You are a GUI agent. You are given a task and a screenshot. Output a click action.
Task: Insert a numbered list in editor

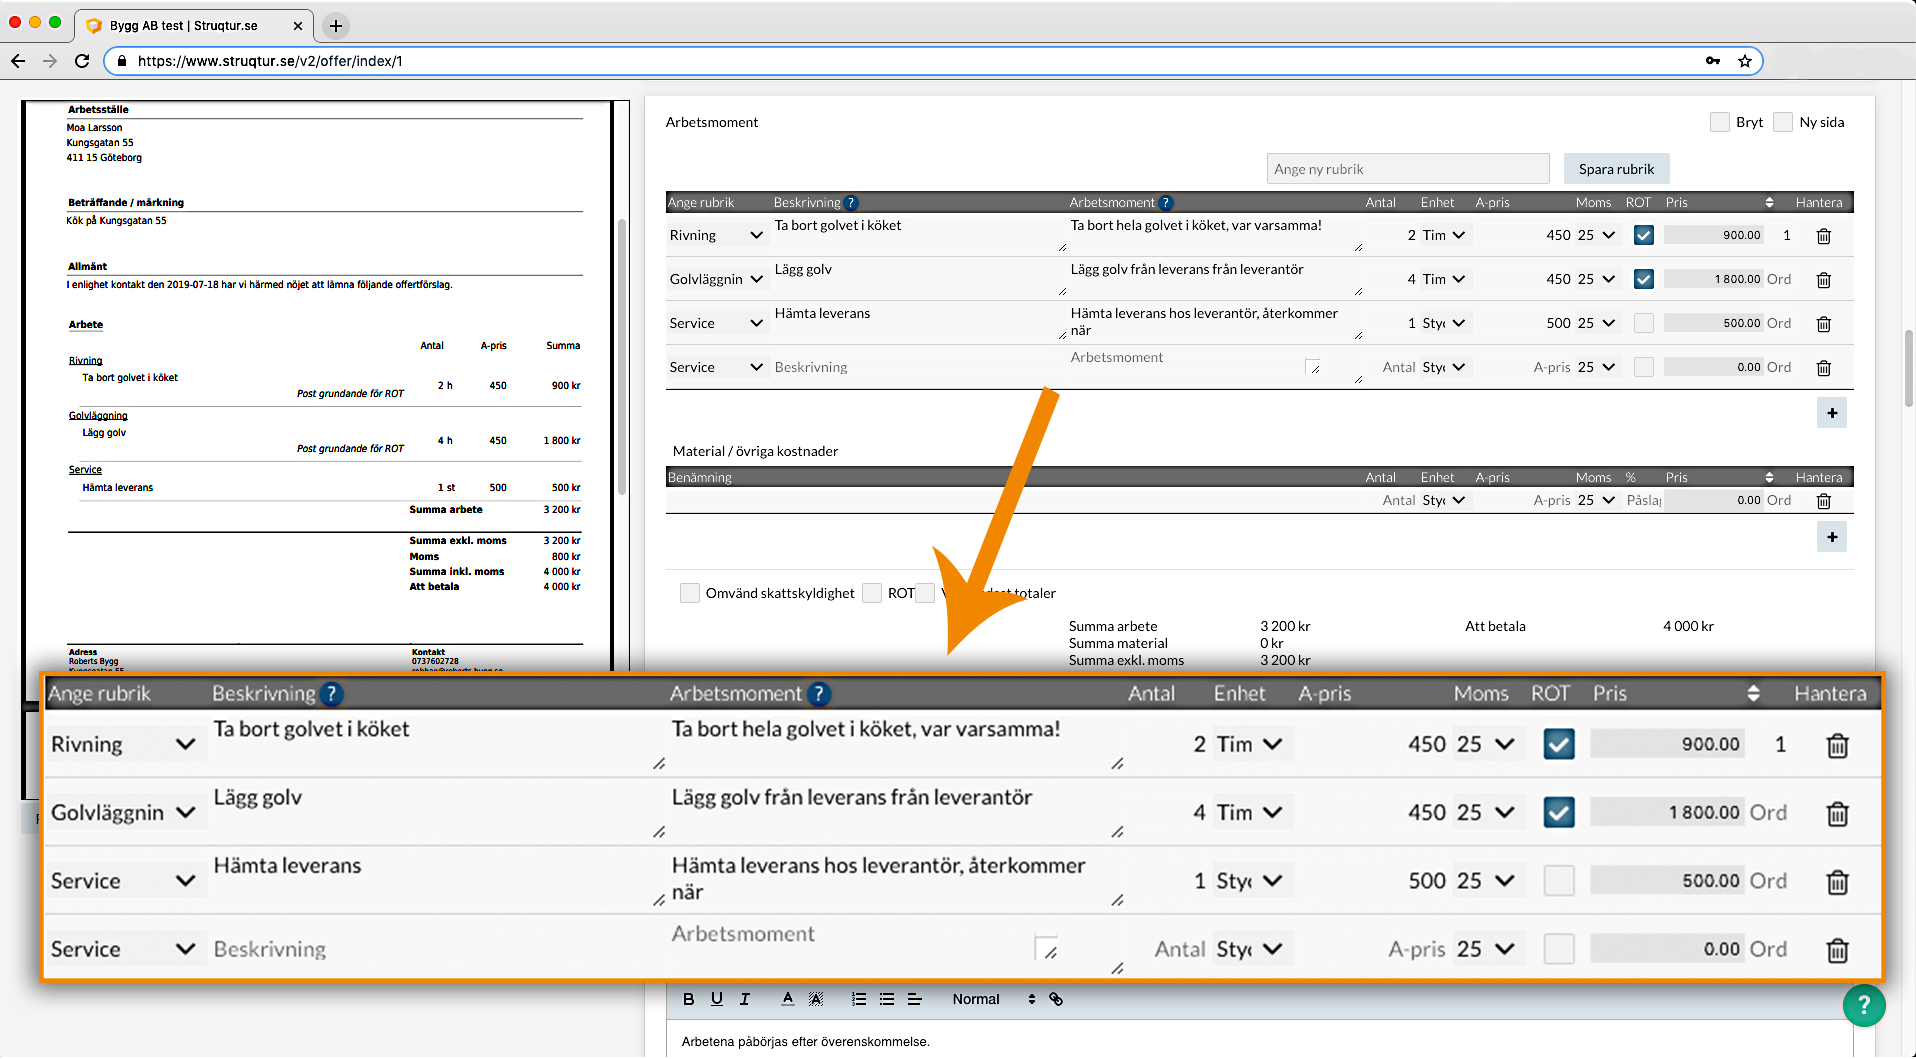pos(858,999)
